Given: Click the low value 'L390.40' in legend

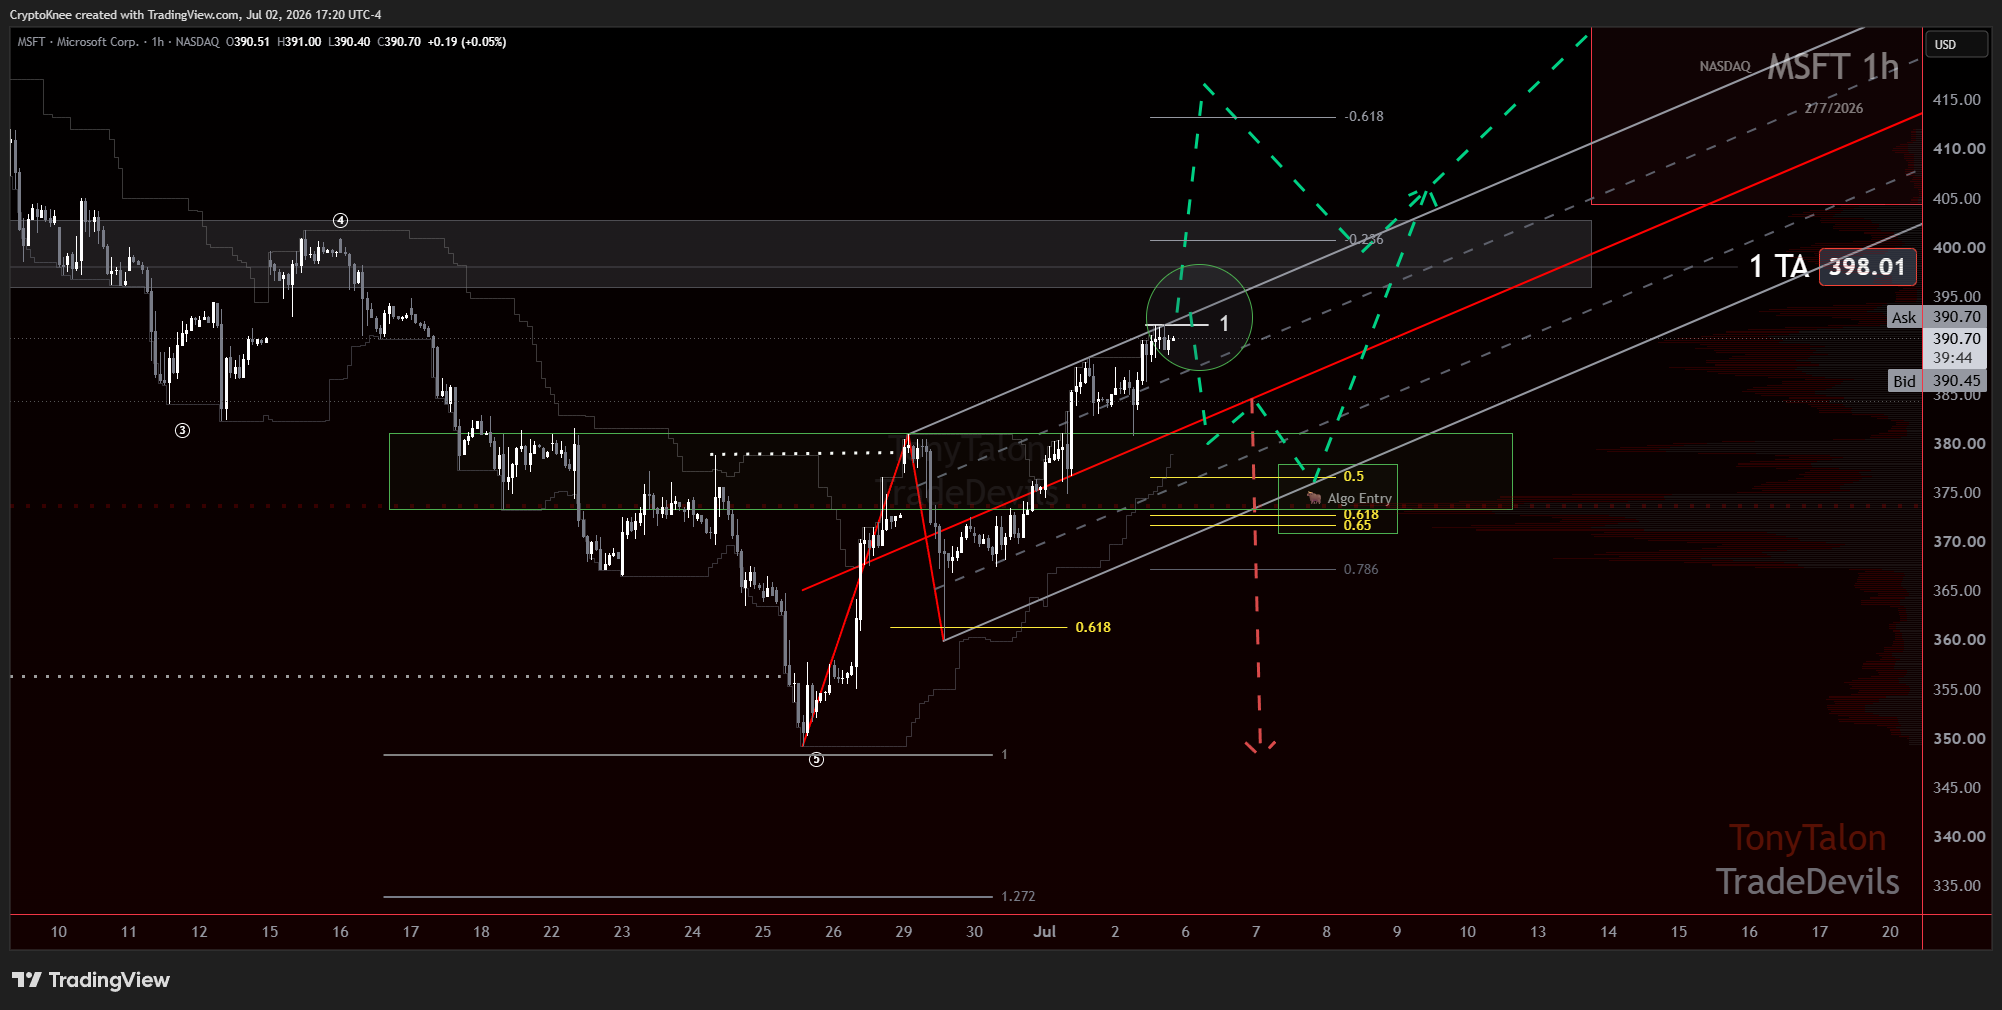Looking at the screenshot, I should 349,42.
